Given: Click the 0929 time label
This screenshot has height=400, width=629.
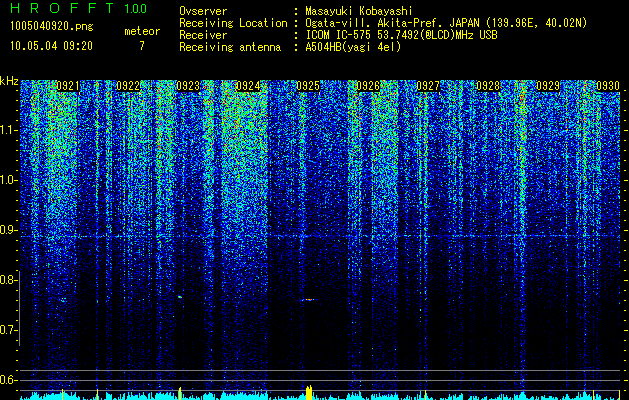Looking at the screenshot, I should (x=548, y=86).
